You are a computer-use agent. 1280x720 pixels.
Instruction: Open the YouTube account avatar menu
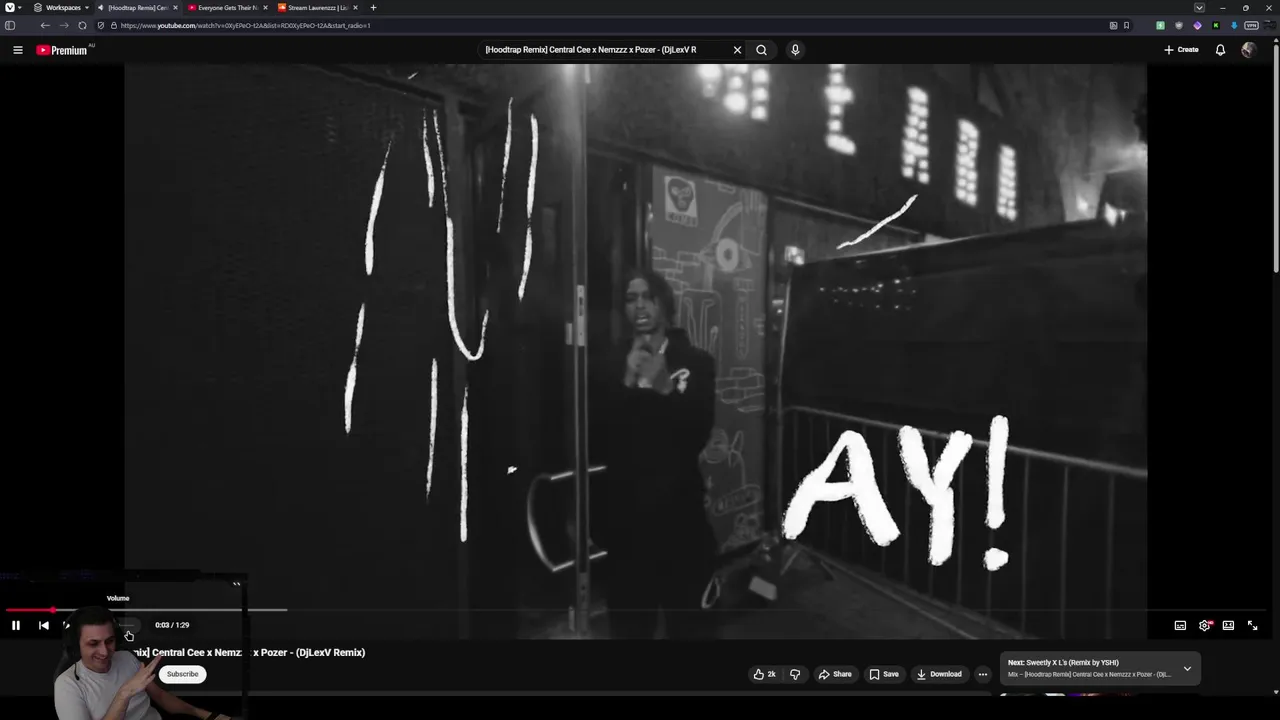tap(1248, 50)
